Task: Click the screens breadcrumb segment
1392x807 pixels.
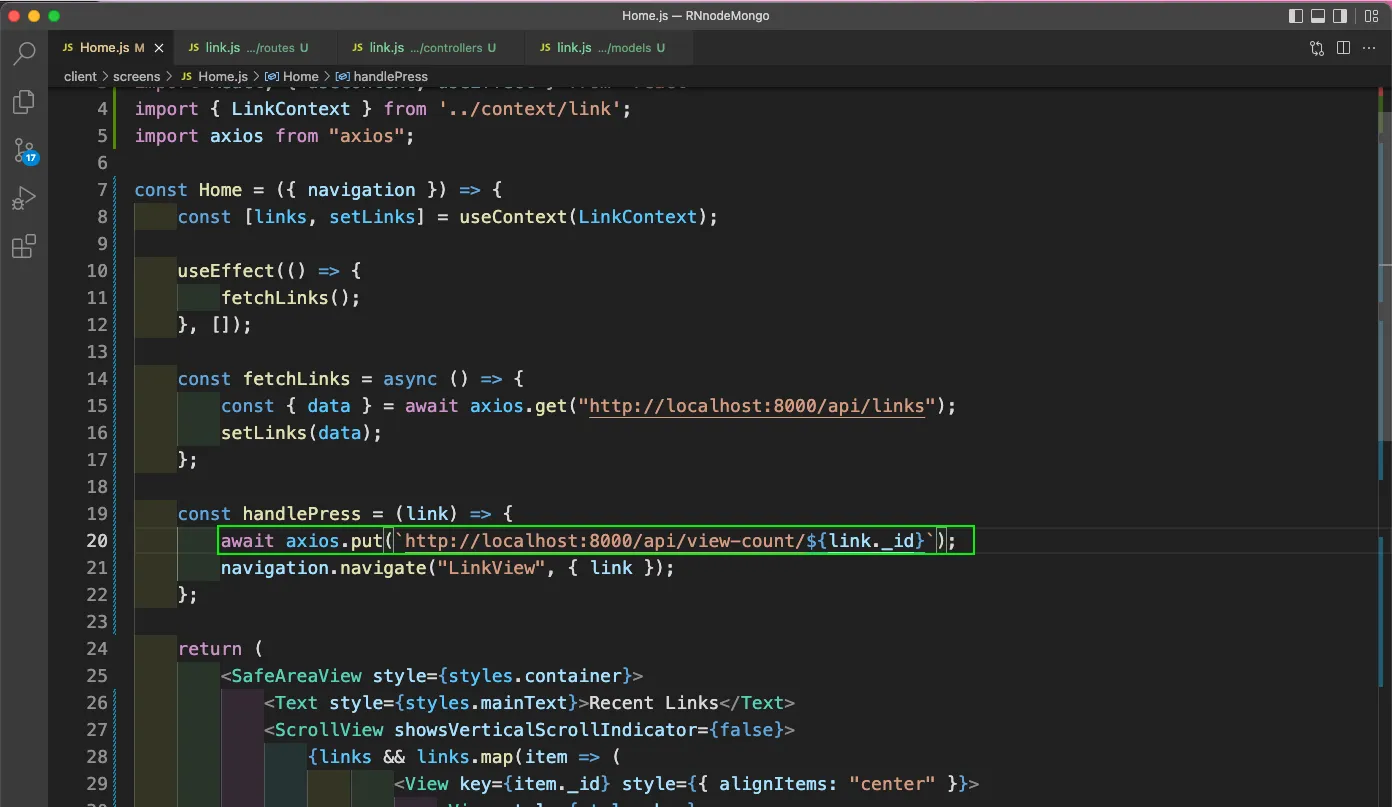Action: (136, 76)
